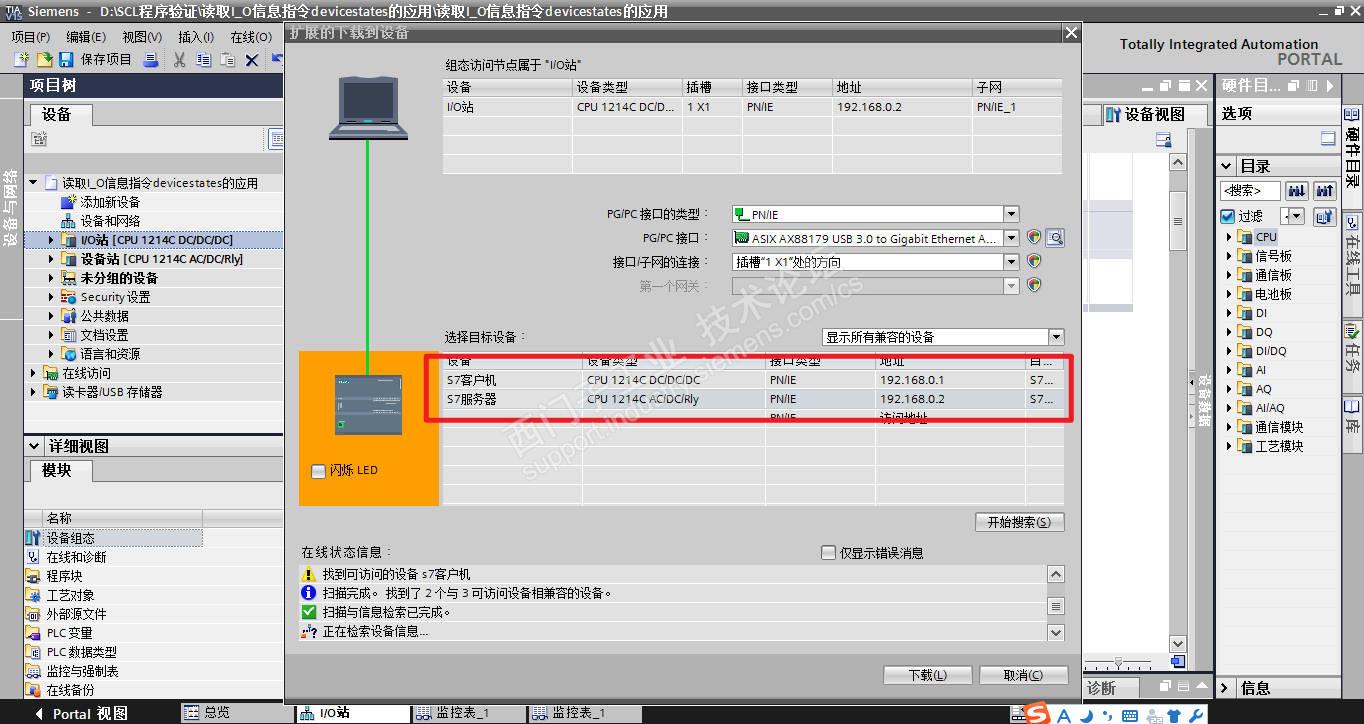
Task: Open the 编辑(E) menu
Action: click(86, 37)
